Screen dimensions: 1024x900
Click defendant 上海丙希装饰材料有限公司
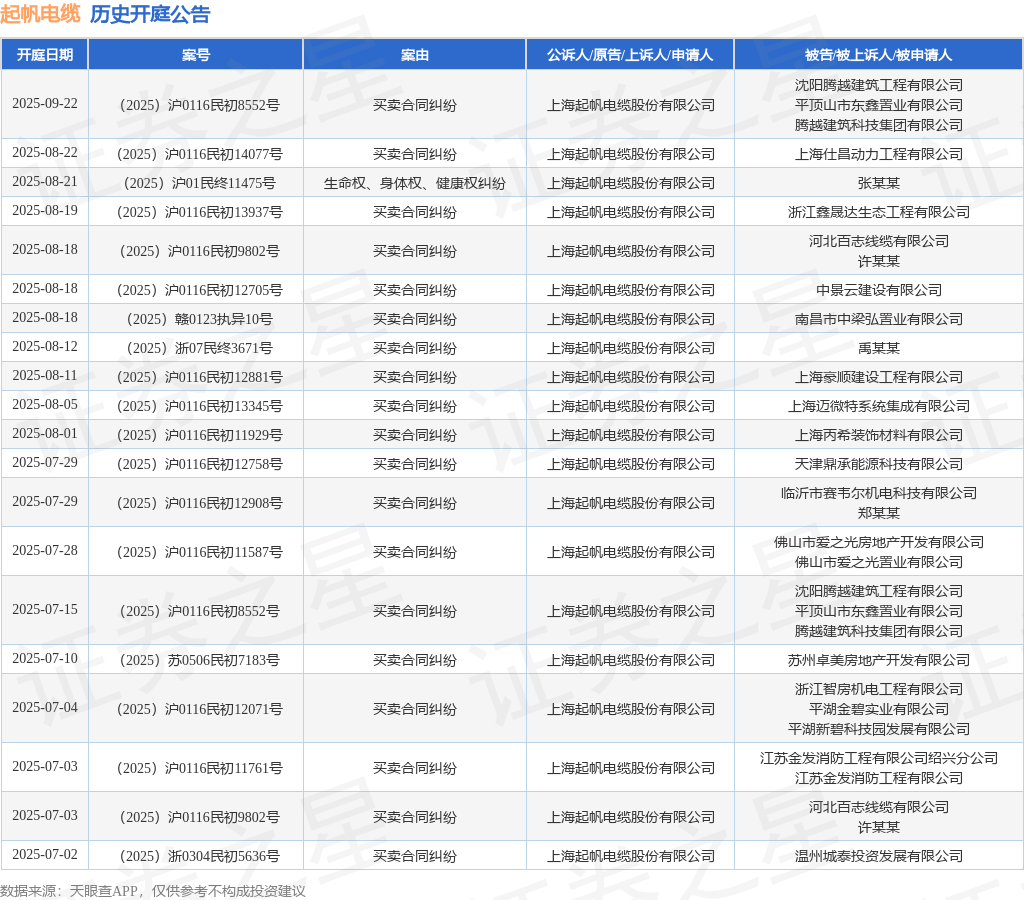coord(878,435)
